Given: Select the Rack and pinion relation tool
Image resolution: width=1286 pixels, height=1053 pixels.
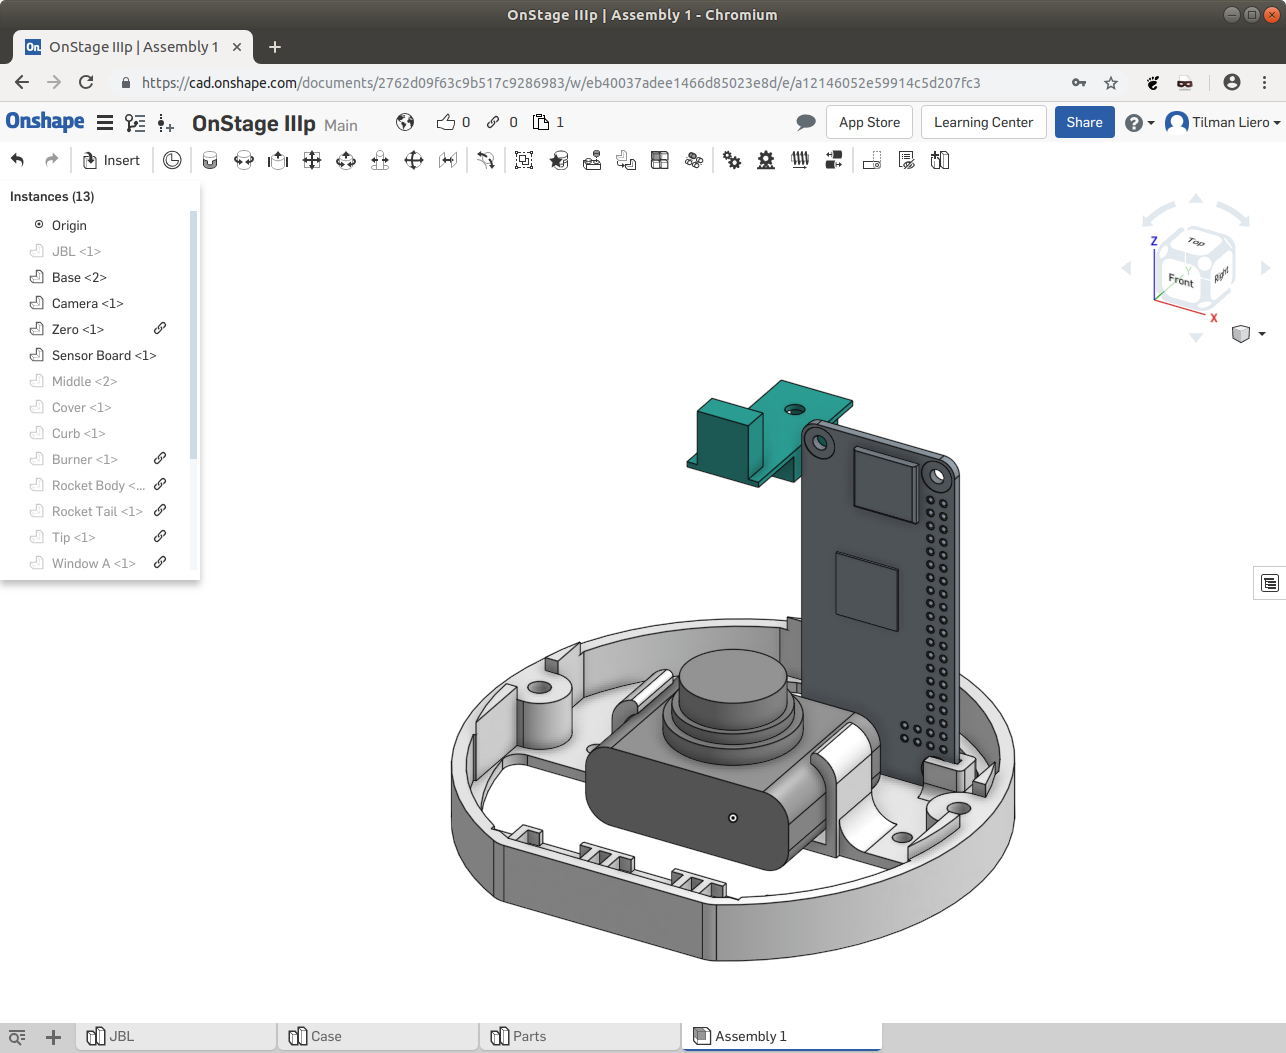Looking at the screenshot, I should (x=766, y=160).
